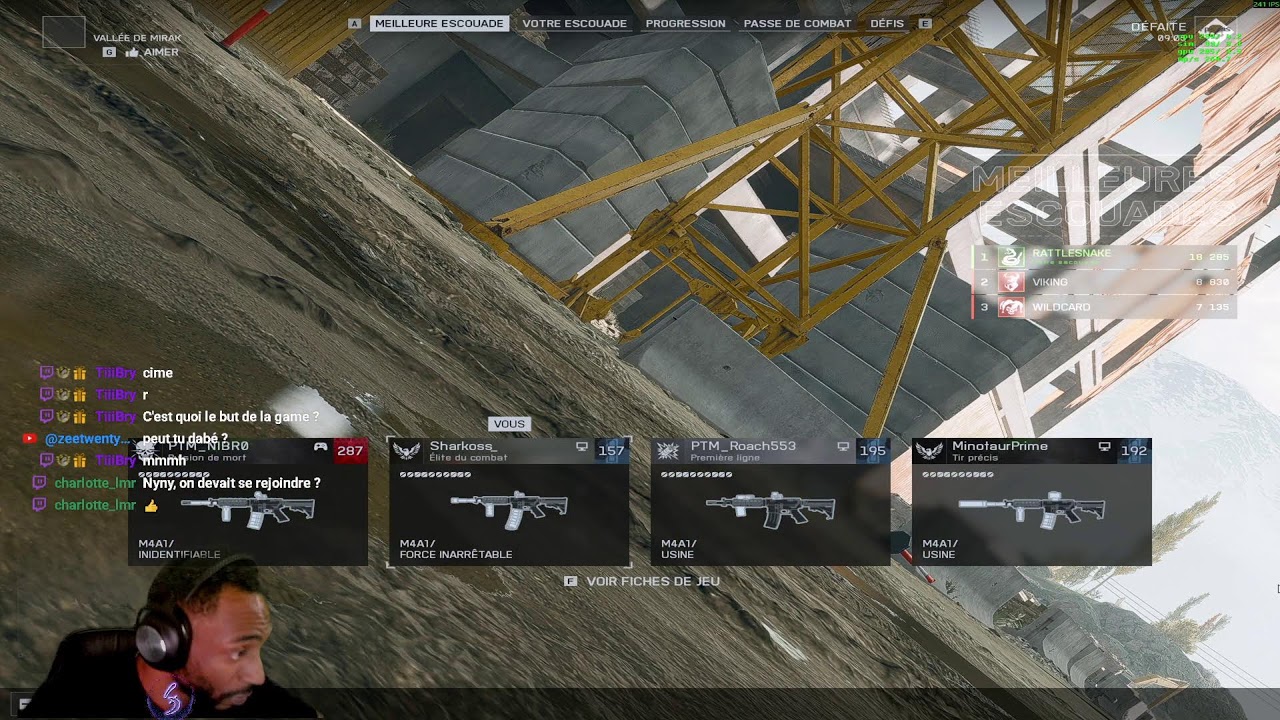Click MinotaurPrime score 192
Screen dimensions: 1280x720
click(1134, 451)
